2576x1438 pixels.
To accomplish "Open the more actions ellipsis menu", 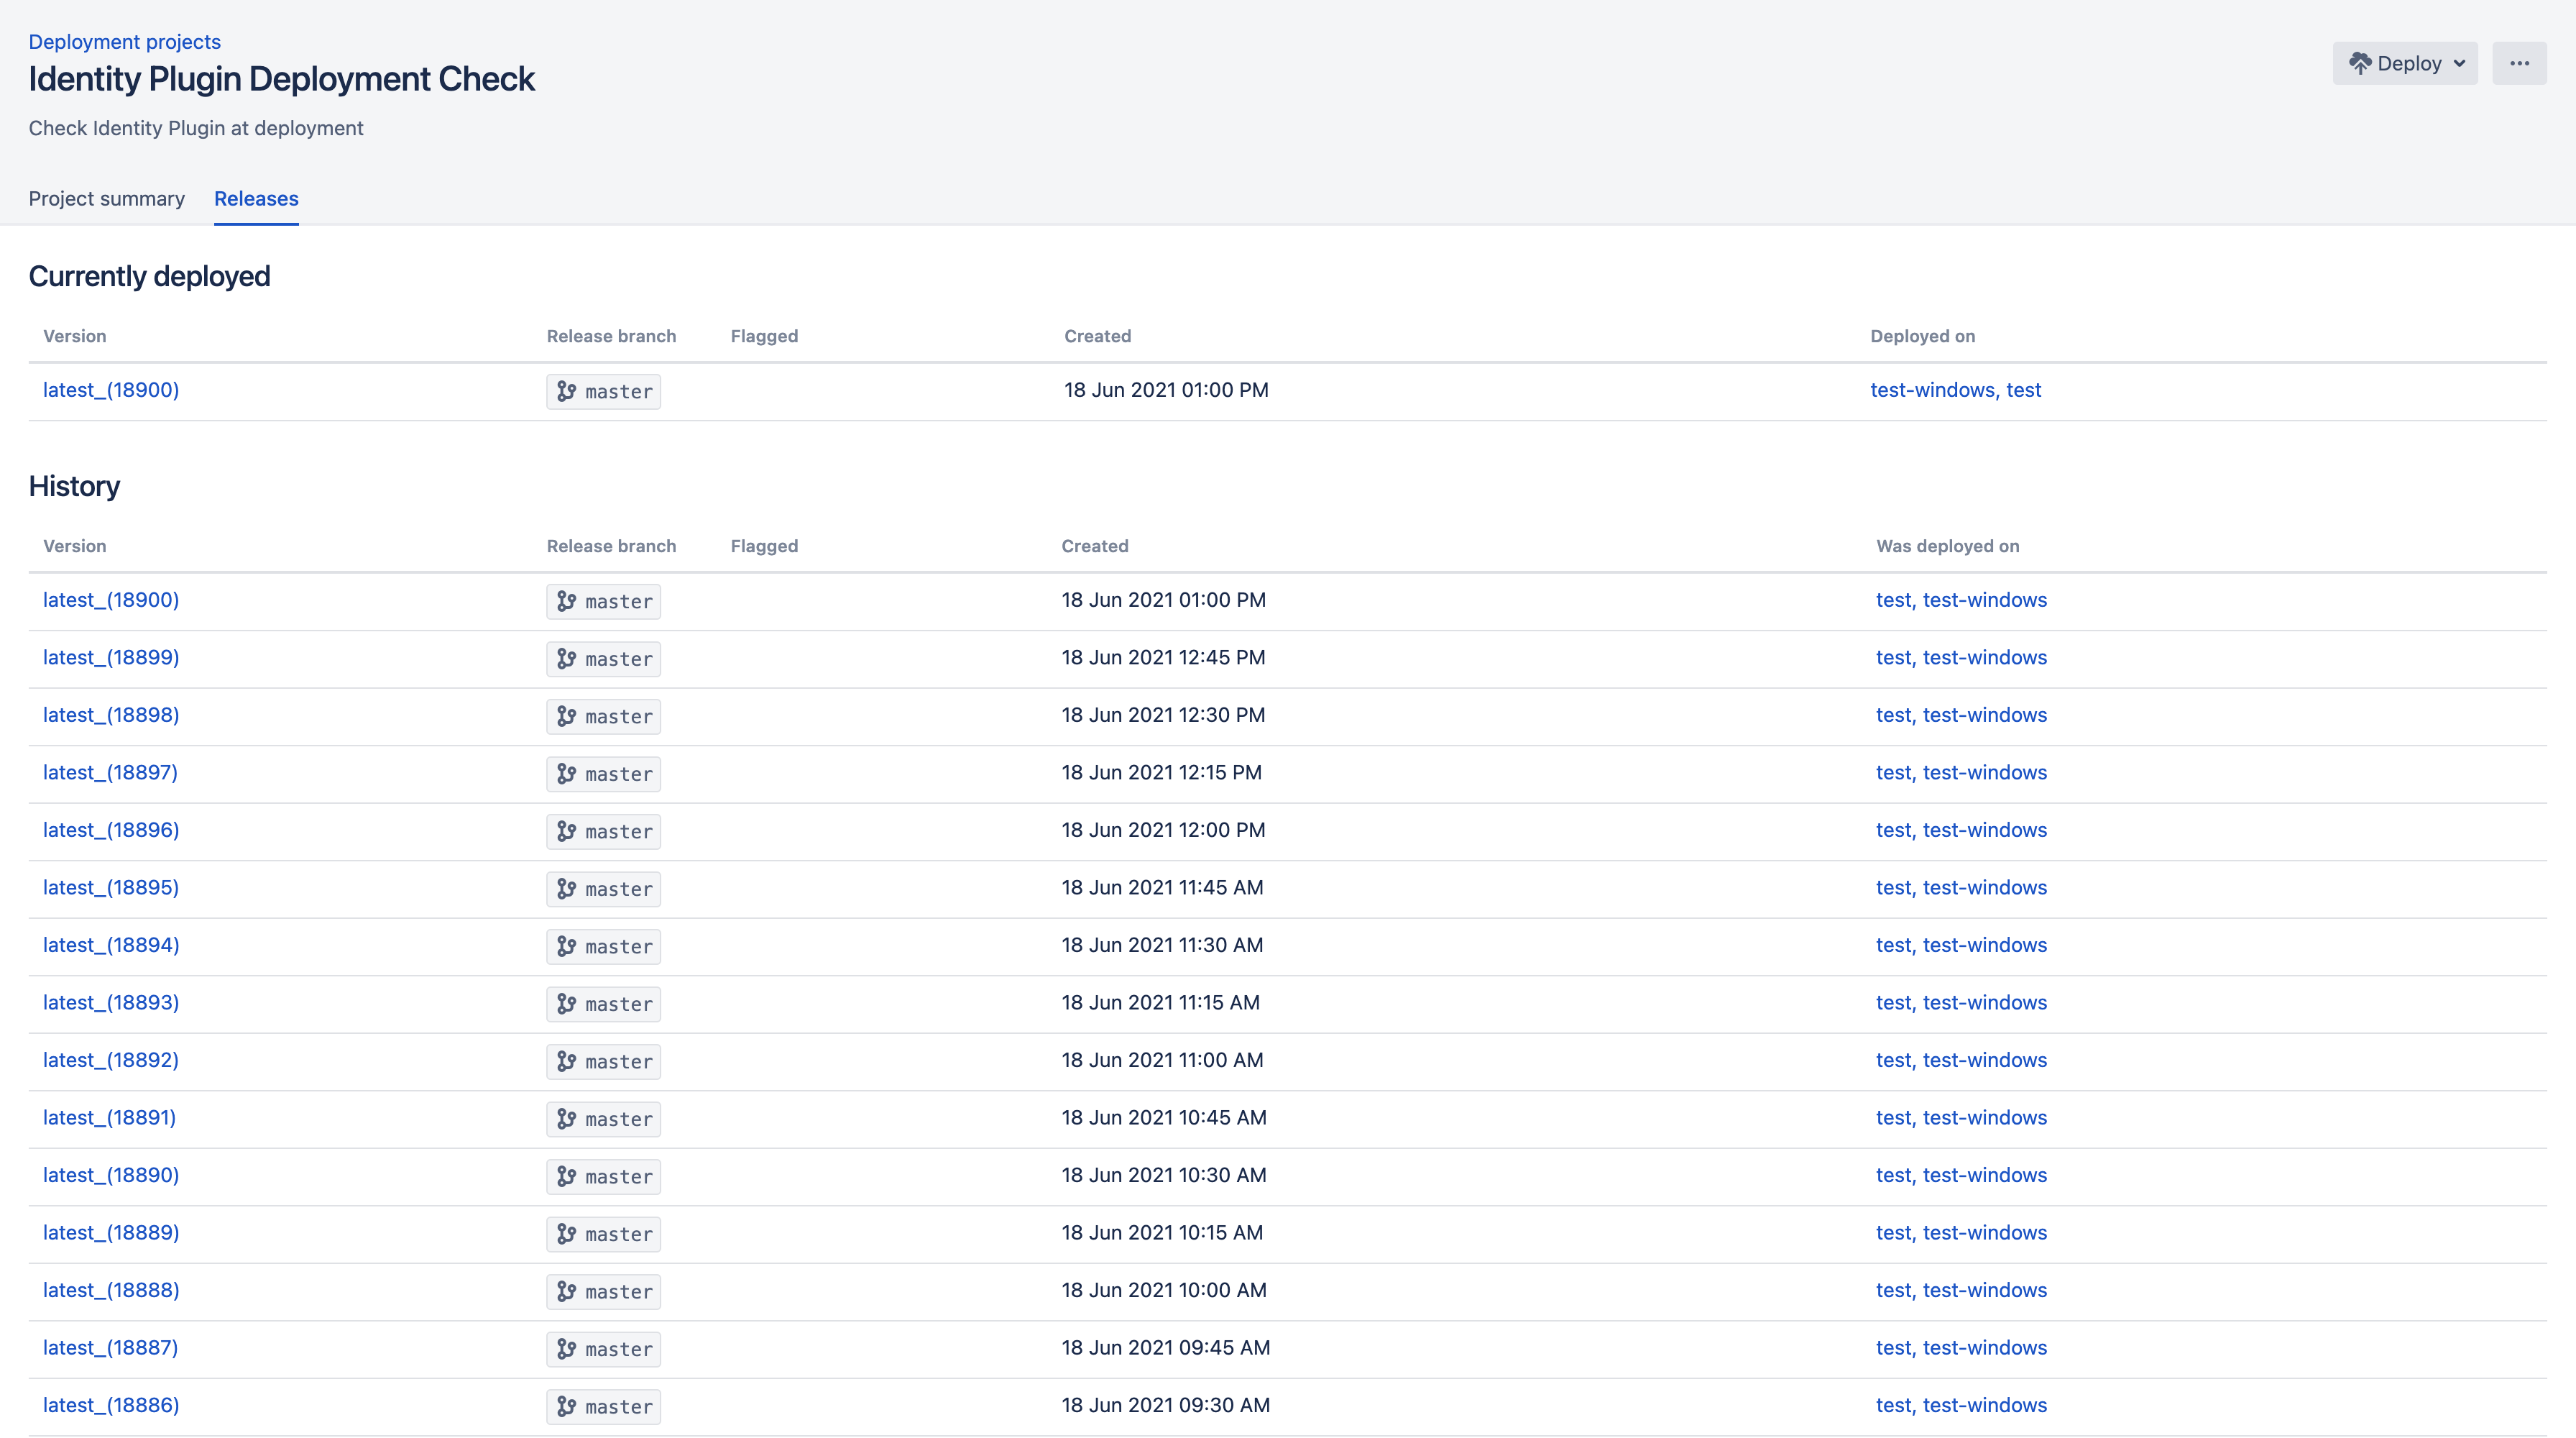I will [2519, 63].
